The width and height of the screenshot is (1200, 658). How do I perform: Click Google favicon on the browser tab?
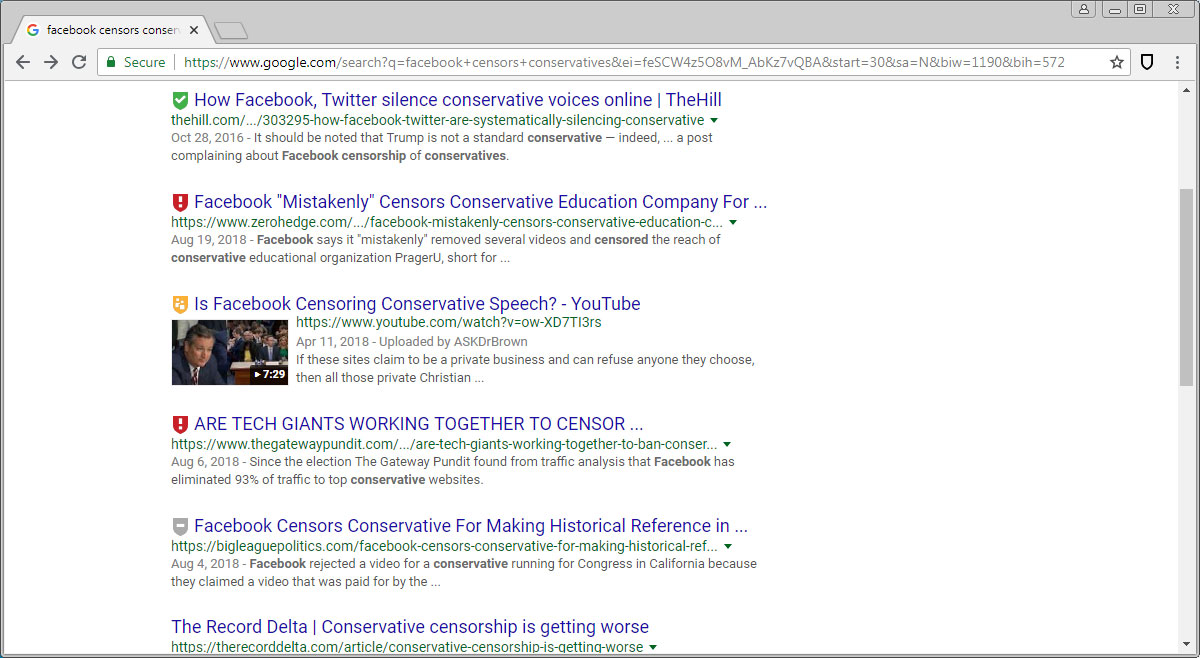(33, 30)
